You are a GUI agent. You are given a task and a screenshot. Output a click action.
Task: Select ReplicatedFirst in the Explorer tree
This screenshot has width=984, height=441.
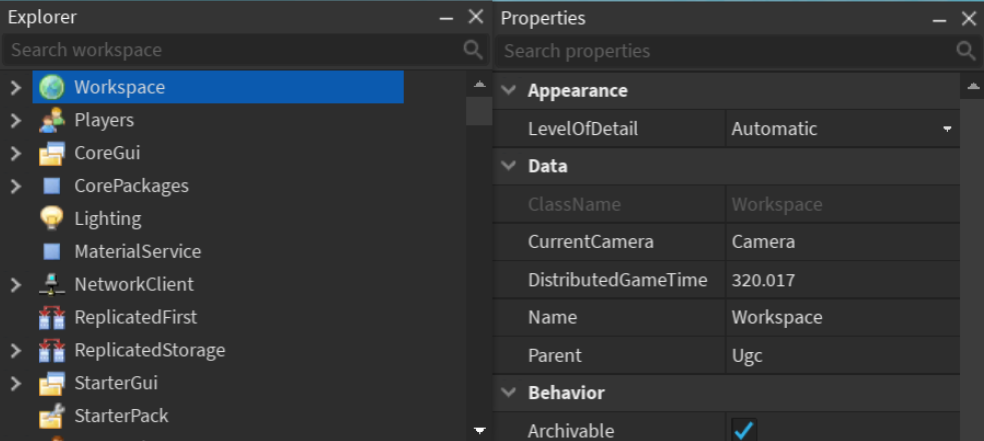tap(136, 317)
